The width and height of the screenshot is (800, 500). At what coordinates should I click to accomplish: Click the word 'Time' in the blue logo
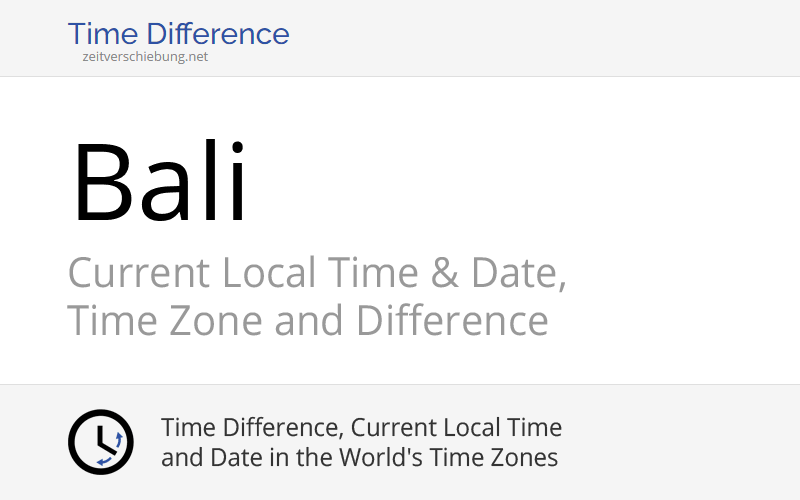(x=103, y=34)
